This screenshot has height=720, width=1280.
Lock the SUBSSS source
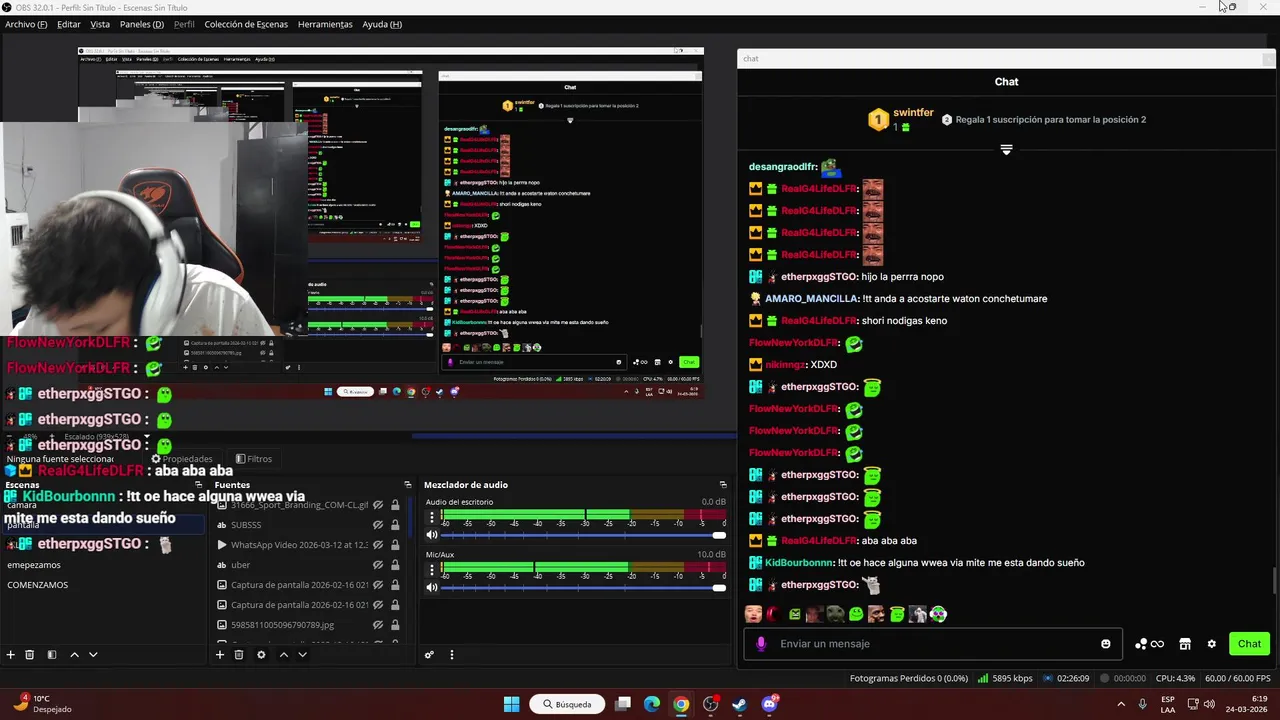point(395,525)
